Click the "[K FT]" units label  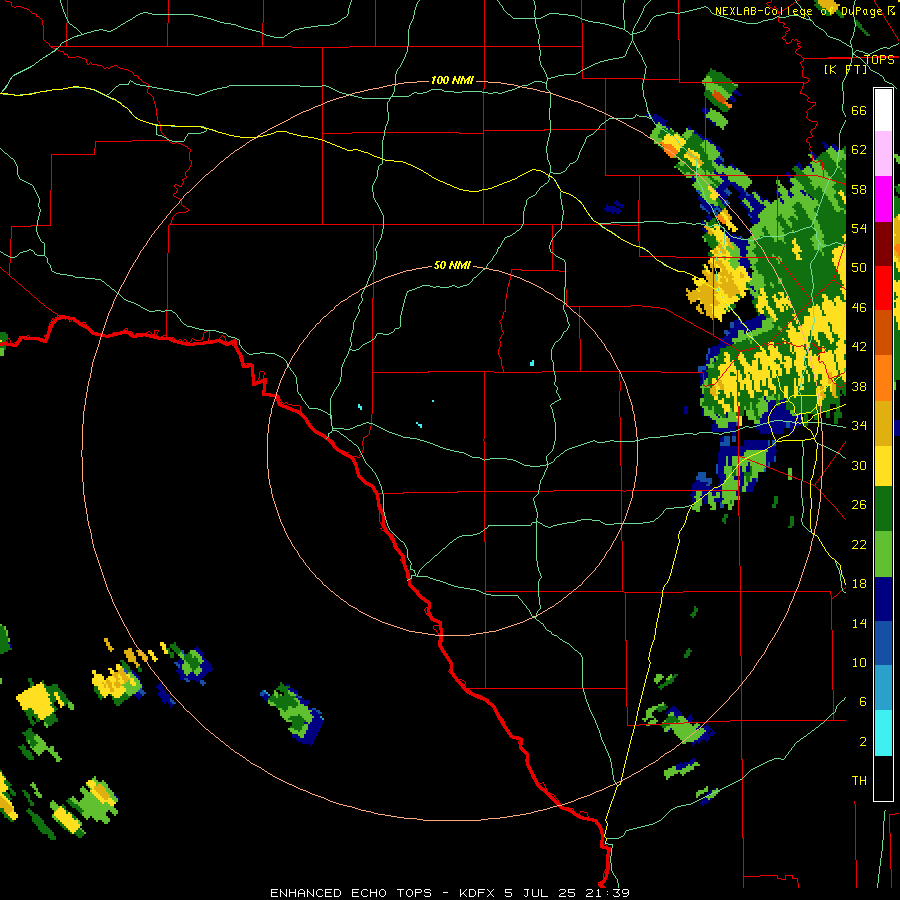pos(846,69)
